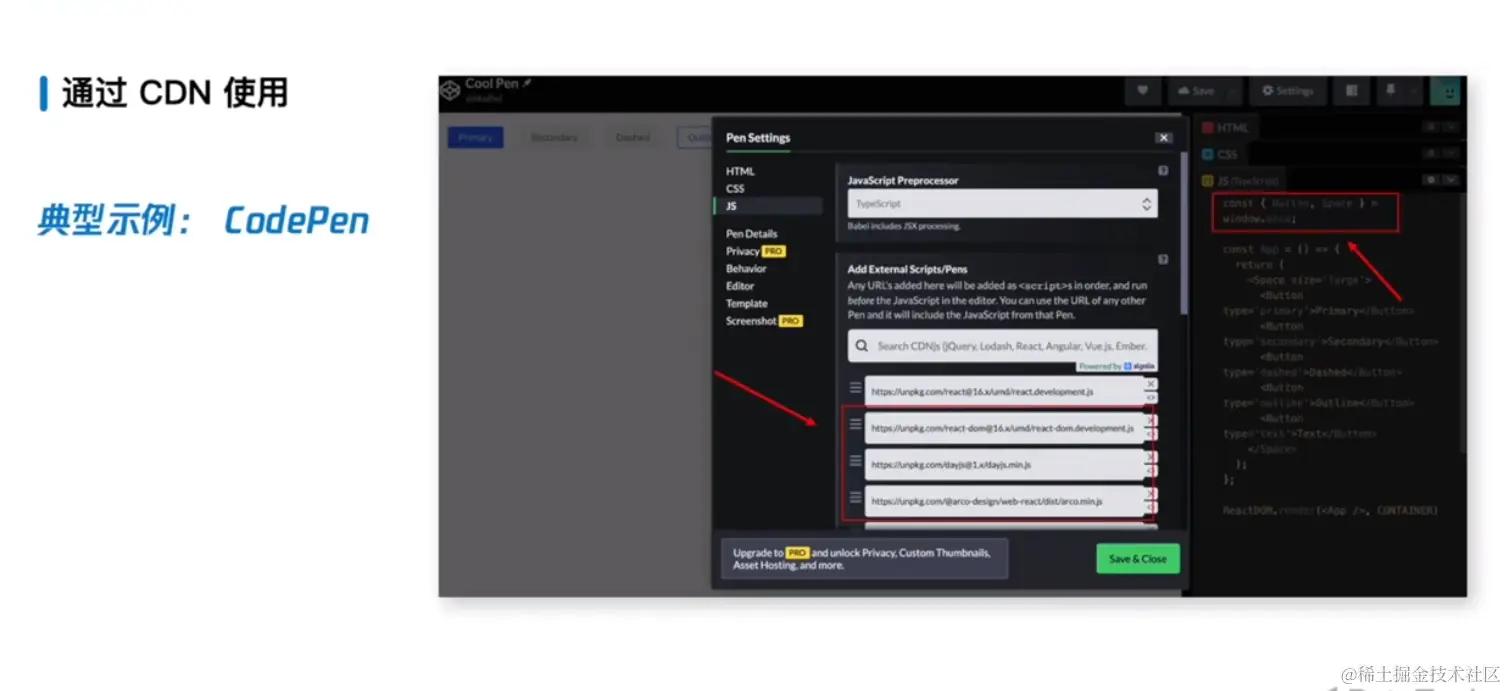The width and height of the screenshot is (1507, 691).
Task: Click the 'Cool Pen' title text
Action: 491,84
